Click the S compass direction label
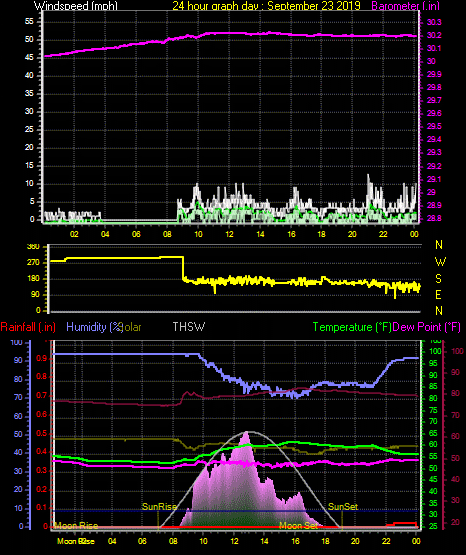This screenshot has width=466, height=555. click(438, 279)
